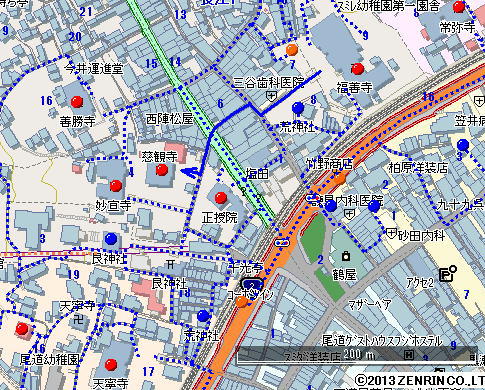
Task: Select the blue marker above 荒神社 near 三谷歯科医院
Action: click(x=298, y=108)
